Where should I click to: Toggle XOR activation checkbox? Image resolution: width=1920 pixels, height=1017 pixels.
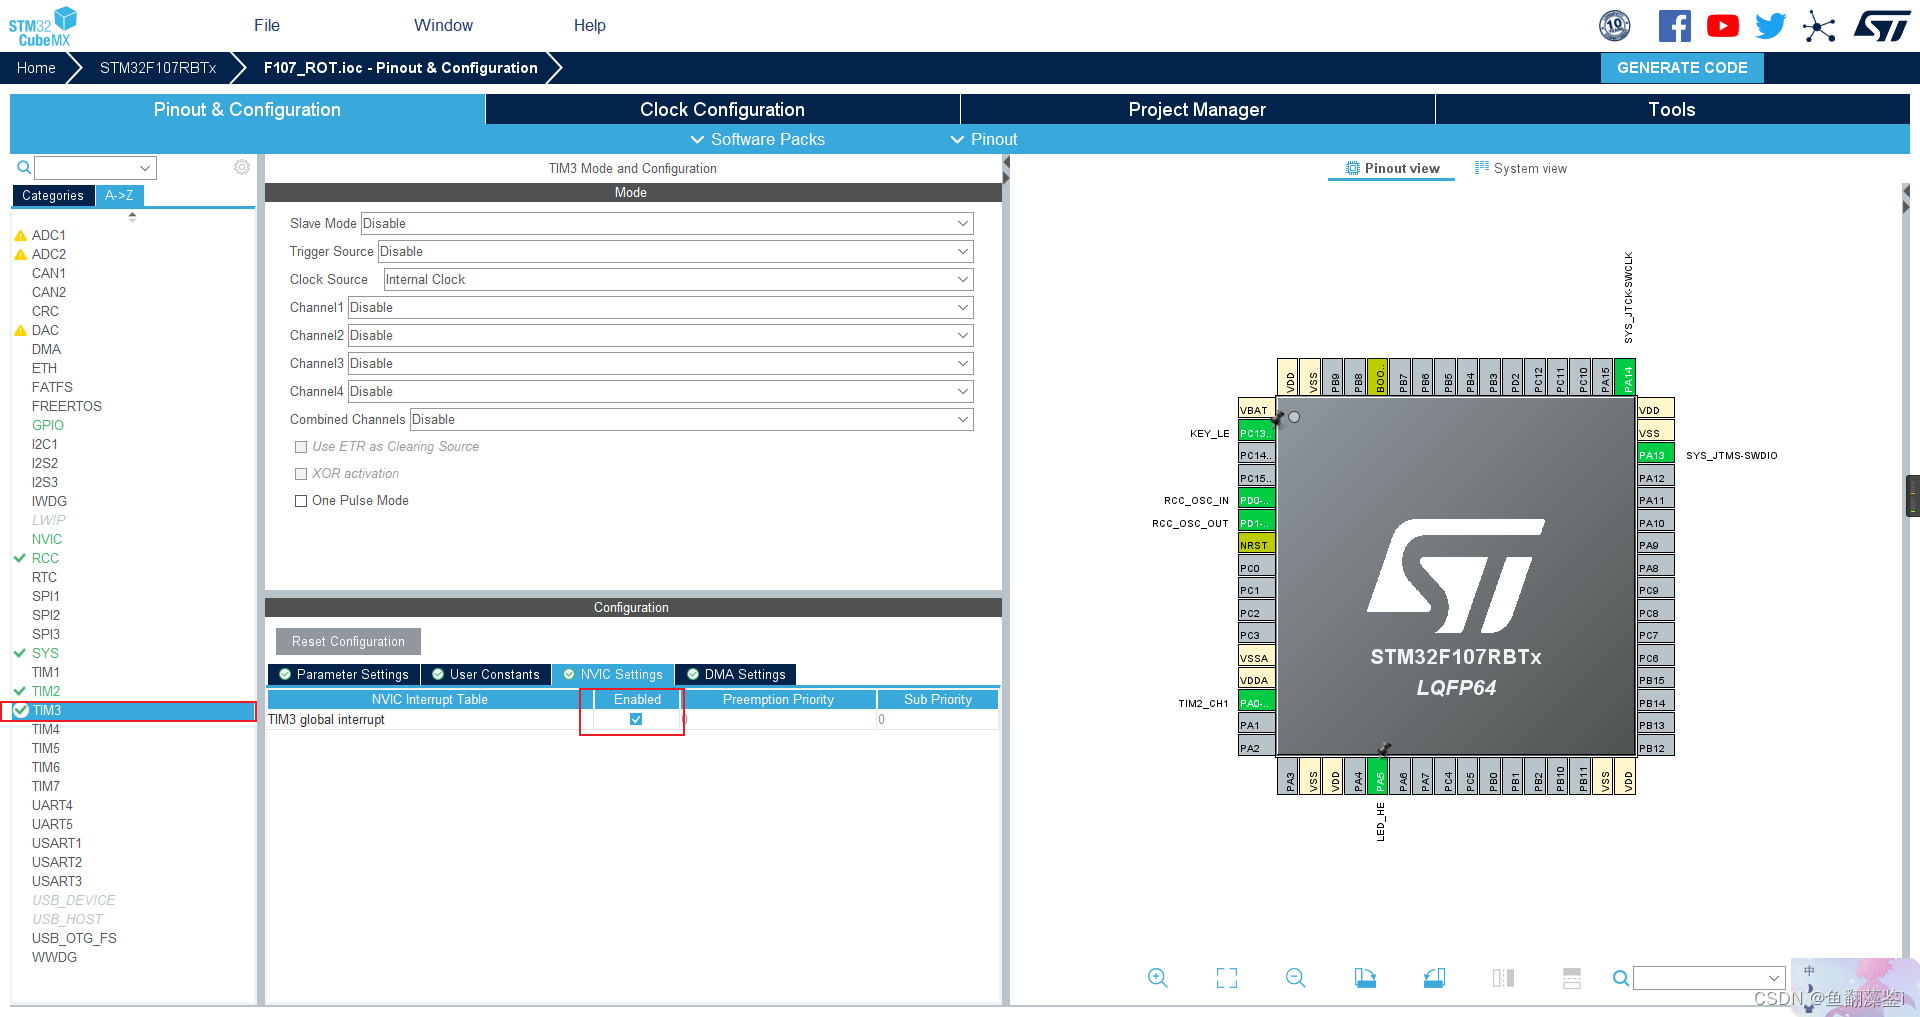pyautogui.click(x=301, y=474)
